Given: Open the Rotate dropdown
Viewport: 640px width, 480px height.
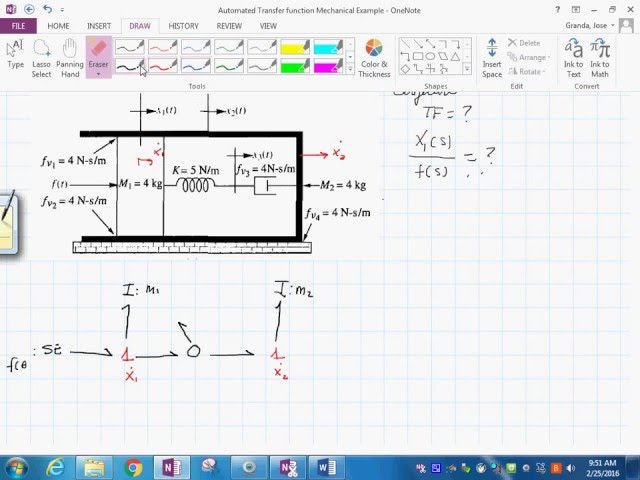Looking at the screenshot, I should point(527,71).
